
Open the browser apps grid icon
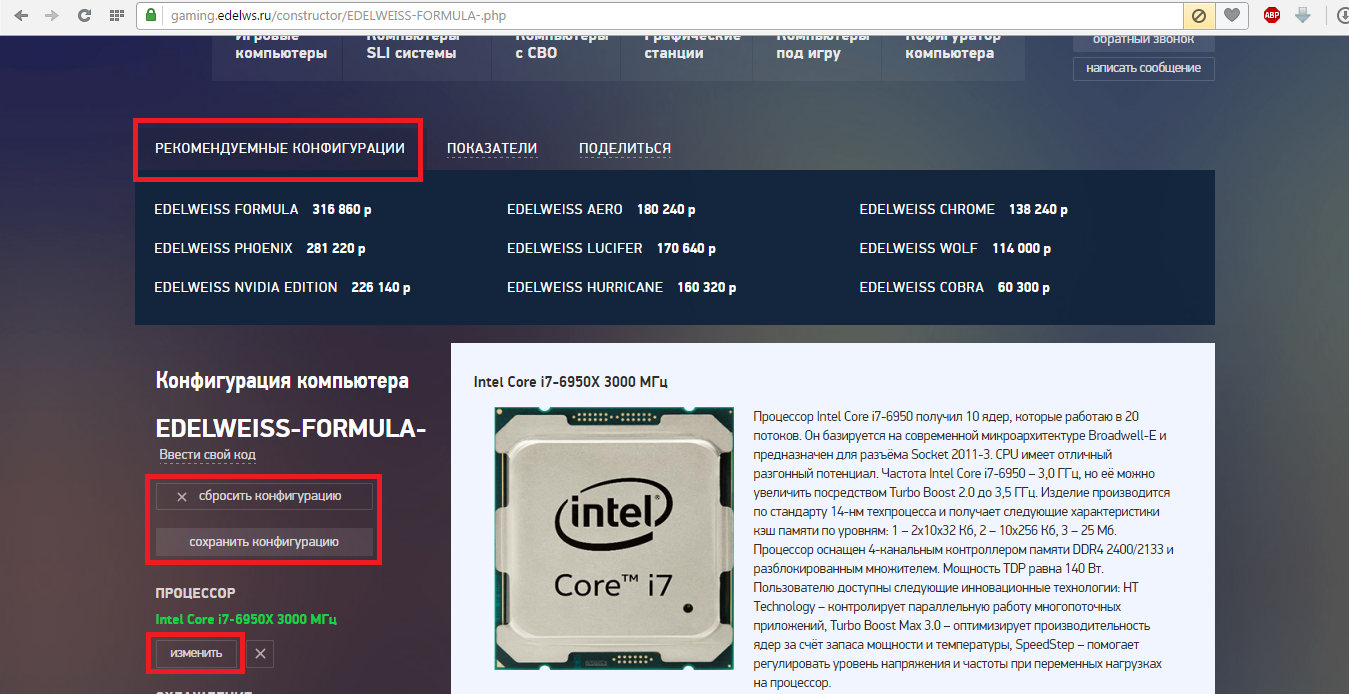click(117, 15)
